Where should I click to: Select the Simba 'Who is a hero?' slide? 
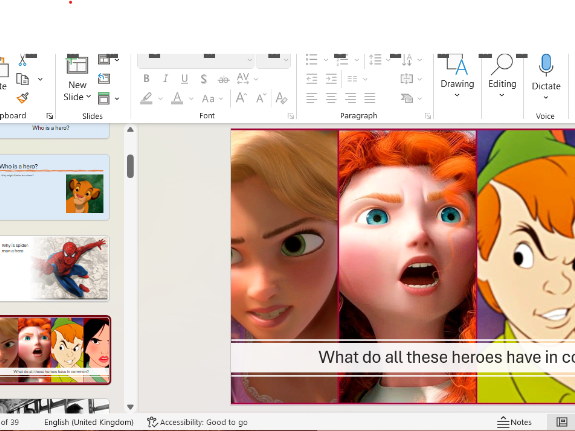pos(54,187)
